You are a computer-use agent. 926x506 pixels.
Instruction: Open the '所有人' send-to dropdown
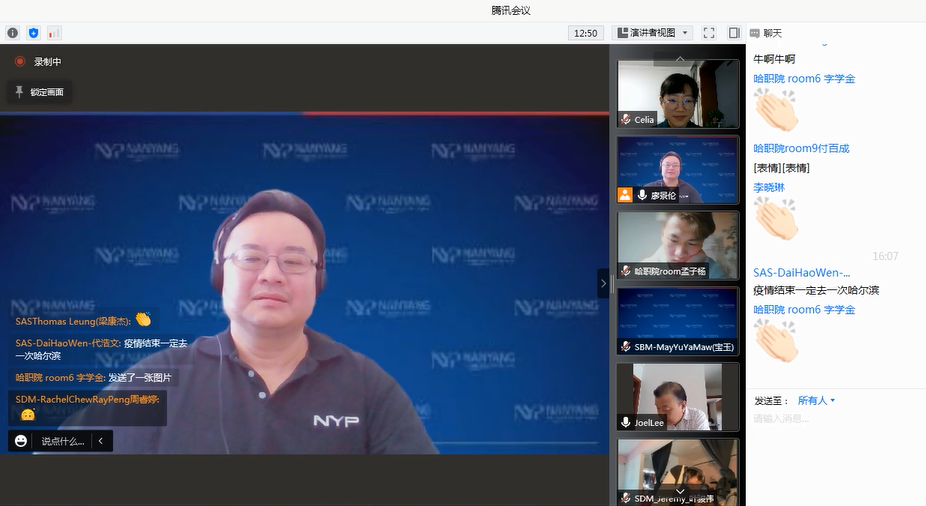(x=816, y=400)
